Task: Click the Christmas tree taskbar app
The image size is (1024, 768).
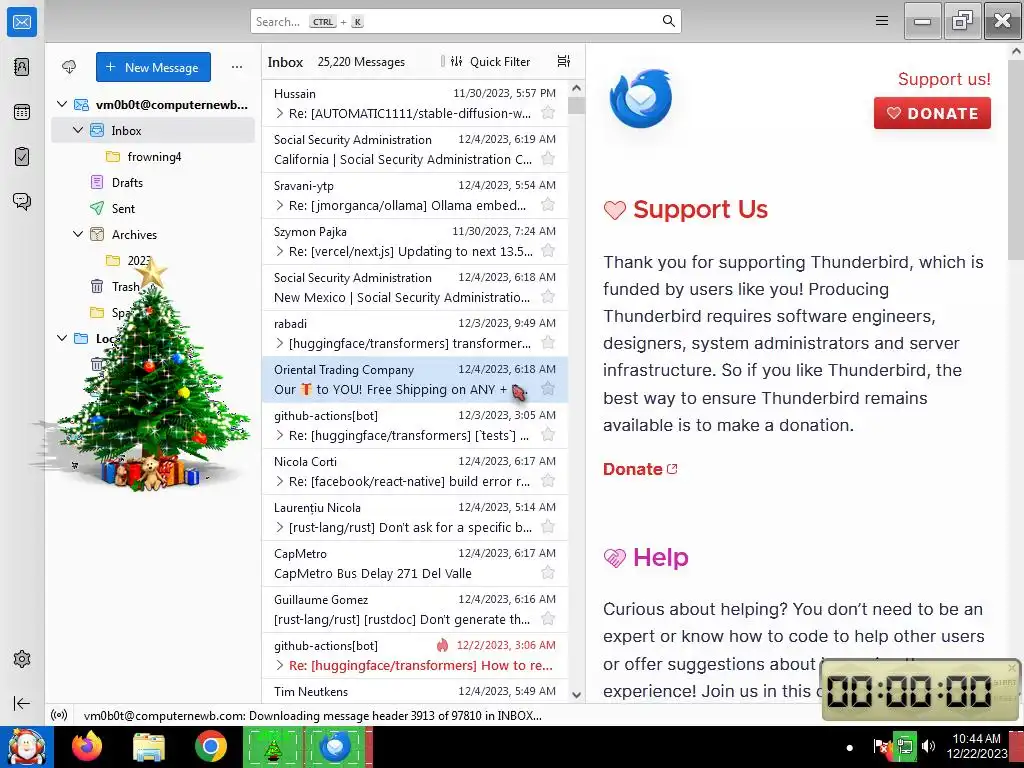Action: point(272,746)
